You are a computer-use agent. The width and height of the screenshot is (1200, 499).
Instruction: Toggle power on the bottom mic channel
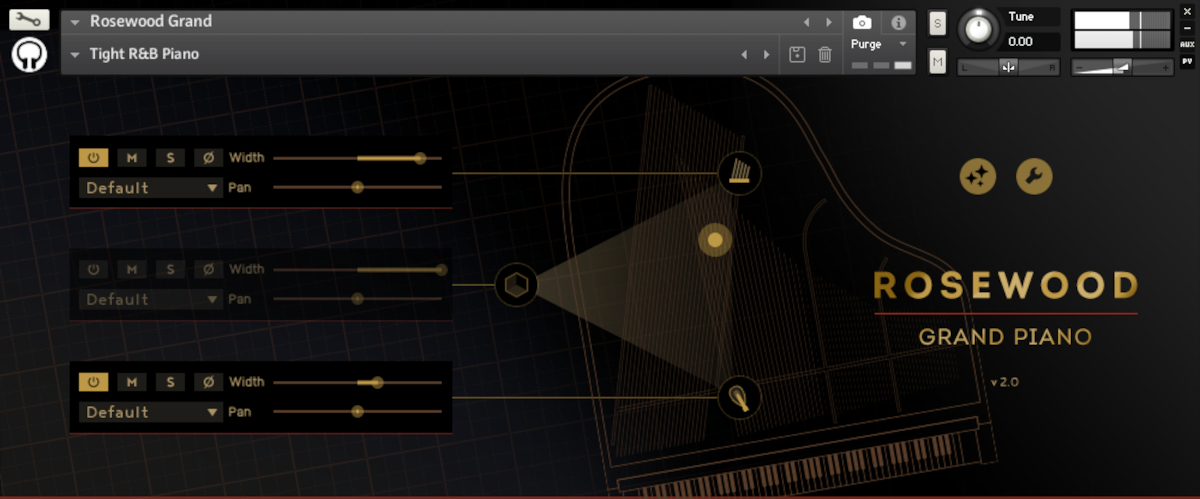tap(93, 382)
